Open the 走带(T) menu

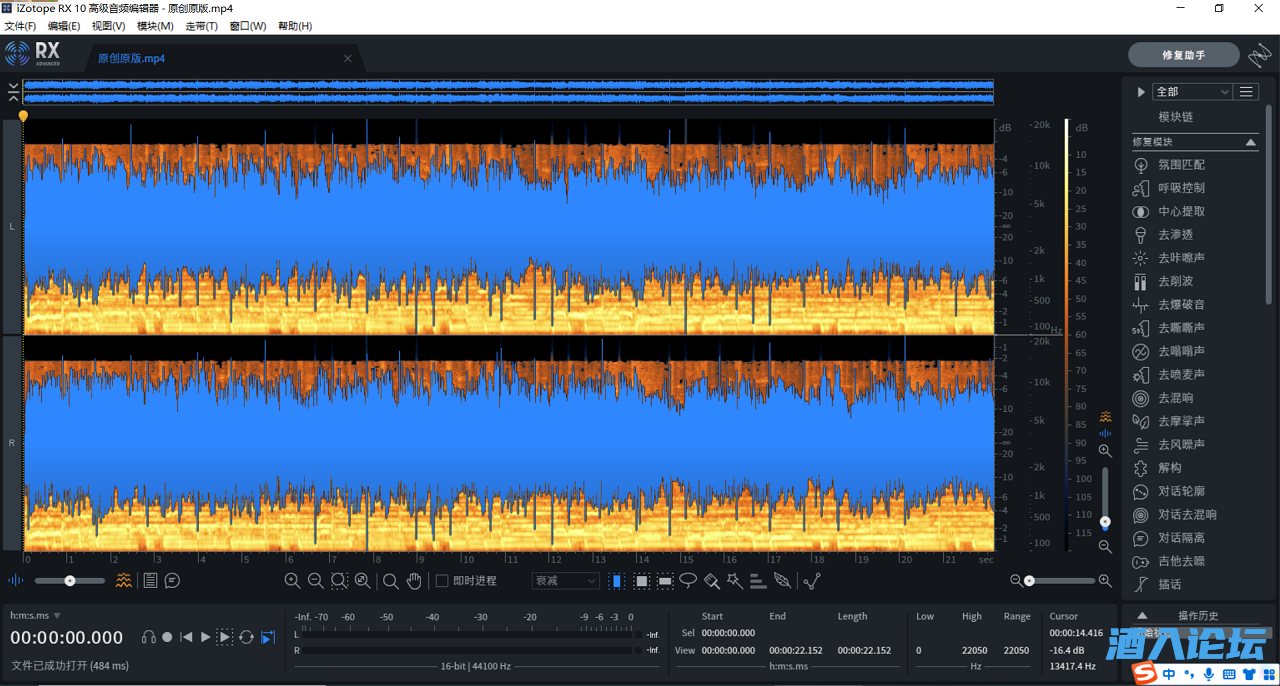click(201, 26)
